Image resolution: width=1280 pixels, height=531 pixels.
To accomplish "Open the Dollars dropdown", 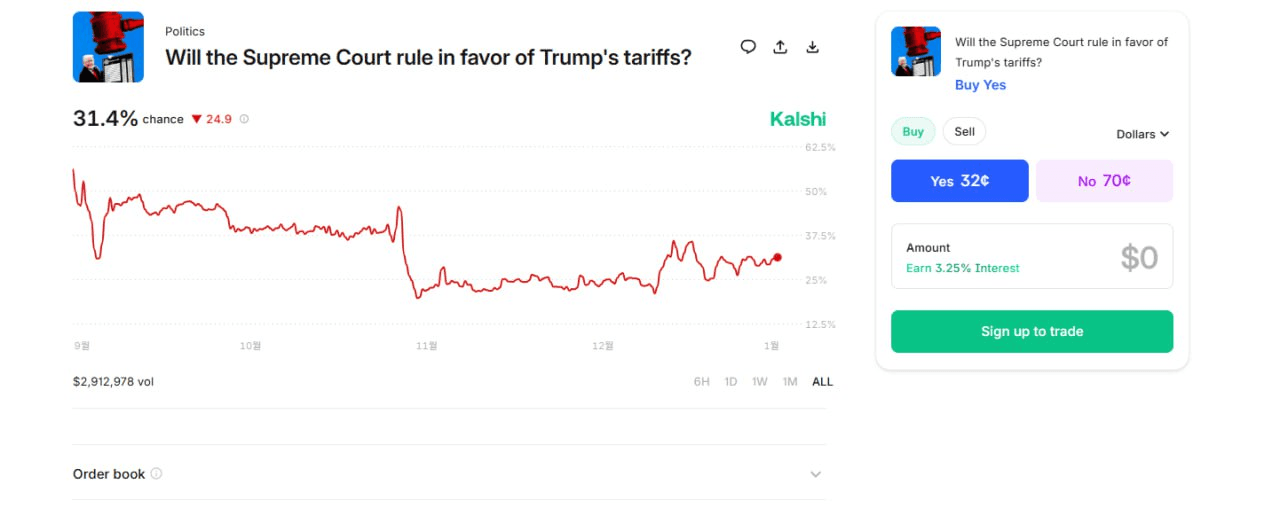I will pos(1142,134).
